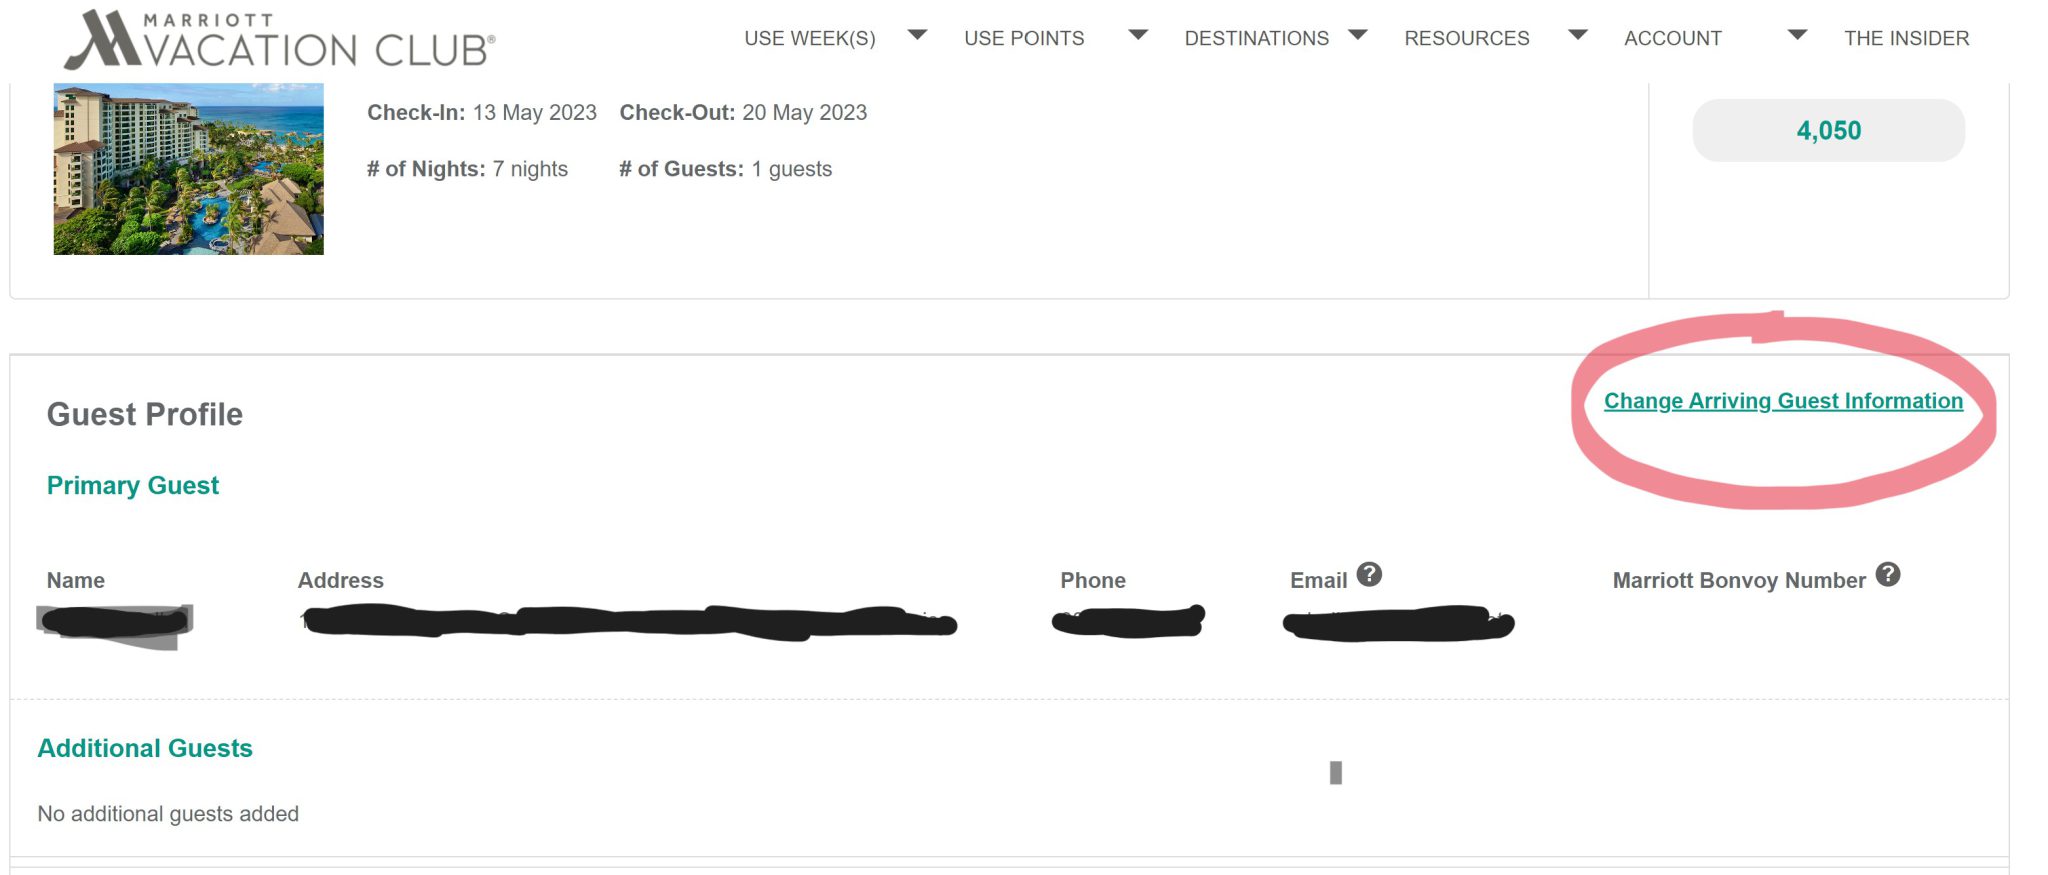Click the Guest Profile section title

(145, 414)
